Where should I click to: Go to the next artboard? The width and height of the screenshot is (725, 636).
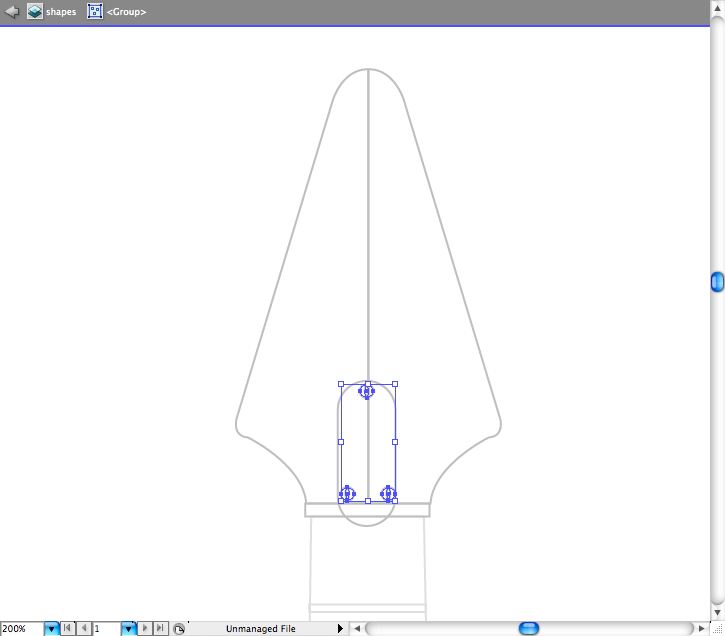(x=145, y=628)
